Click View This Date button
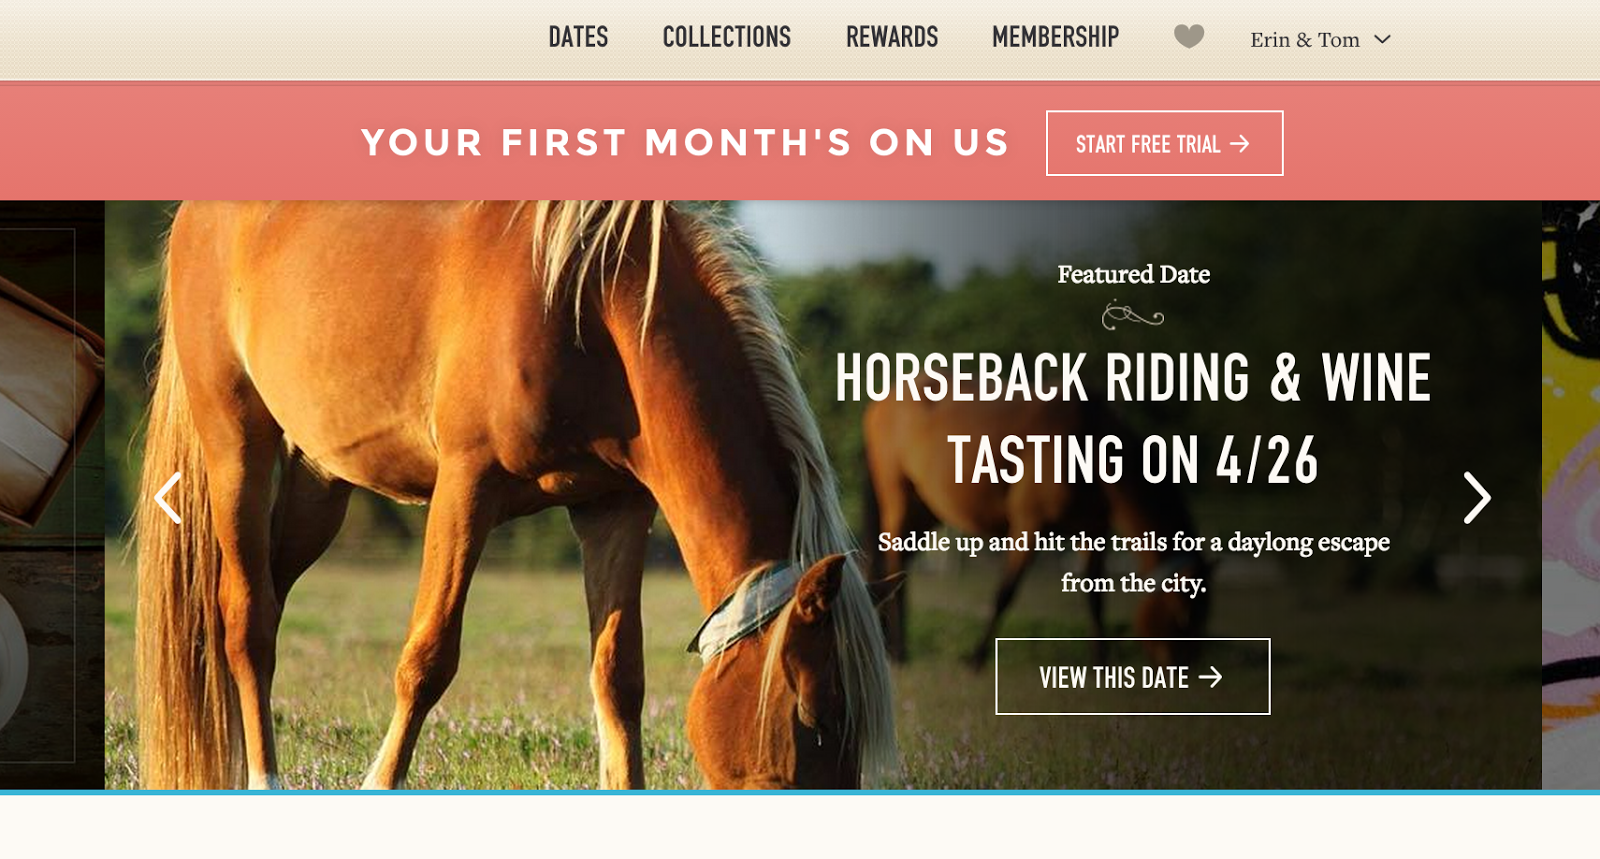Image resolution: width=1600 pixels, height=859 pixels. (1133, 677)
